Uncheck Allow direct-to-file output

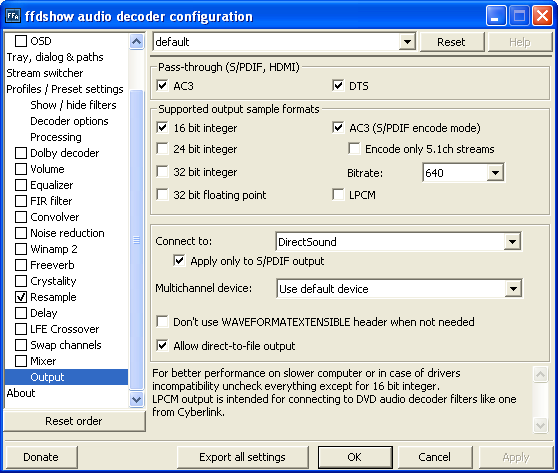(x=162, y=345)
